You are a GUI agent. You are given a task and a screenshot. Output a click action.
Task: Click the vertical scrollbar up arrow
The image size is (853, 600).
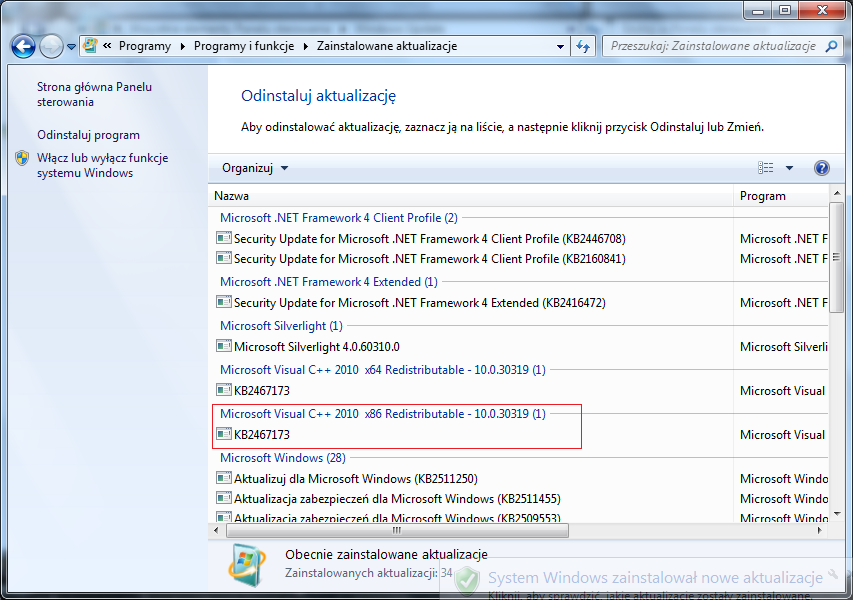[x=837, y=194]
